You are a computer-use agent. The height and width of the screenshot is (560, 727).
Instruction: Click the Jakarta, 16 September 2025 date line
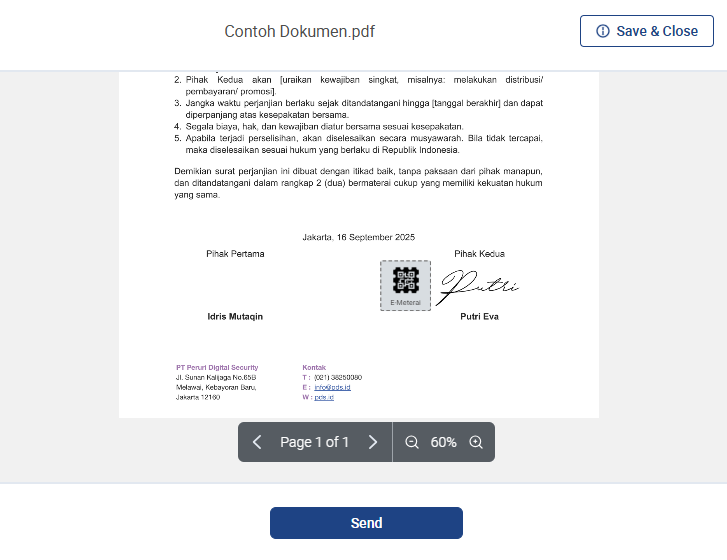coord(358,237)
